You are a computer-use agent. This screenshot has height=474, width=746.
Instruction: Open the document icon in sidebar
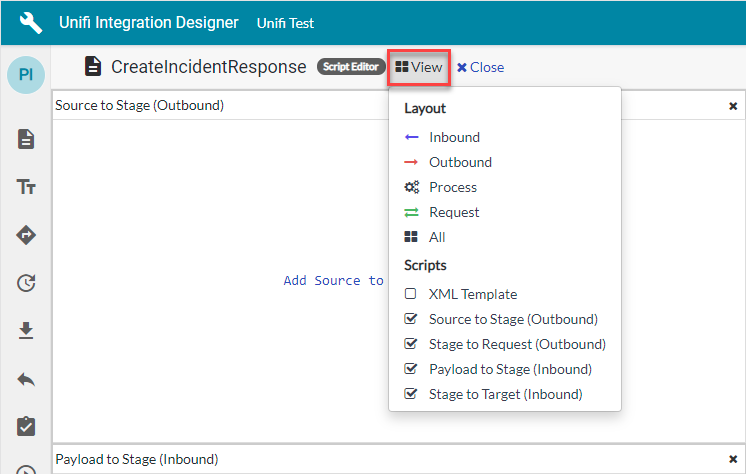tap(26, 139)
